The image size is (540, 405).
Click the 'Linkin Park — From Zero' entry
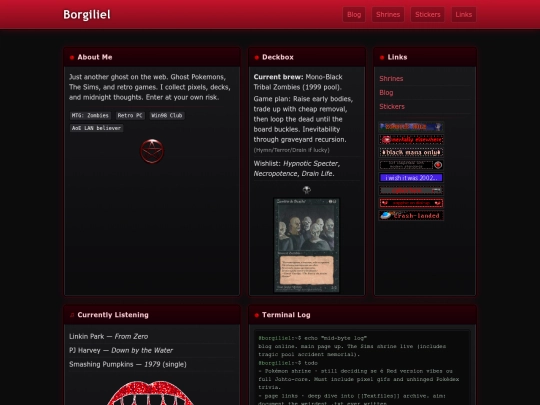[108, 336]
